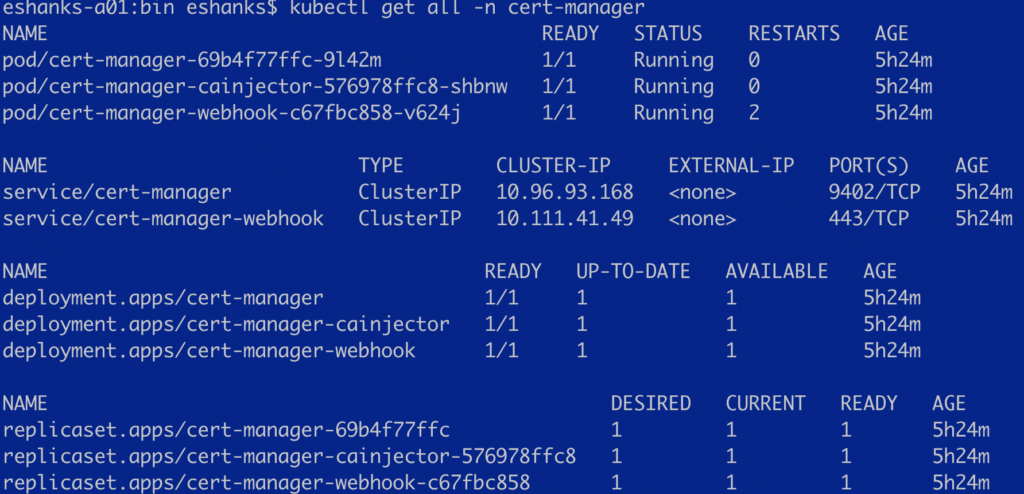Click the webhook pod restart count 2
Image resolution: width=1024 pixels, height=494 pixels.
[754, 112]
